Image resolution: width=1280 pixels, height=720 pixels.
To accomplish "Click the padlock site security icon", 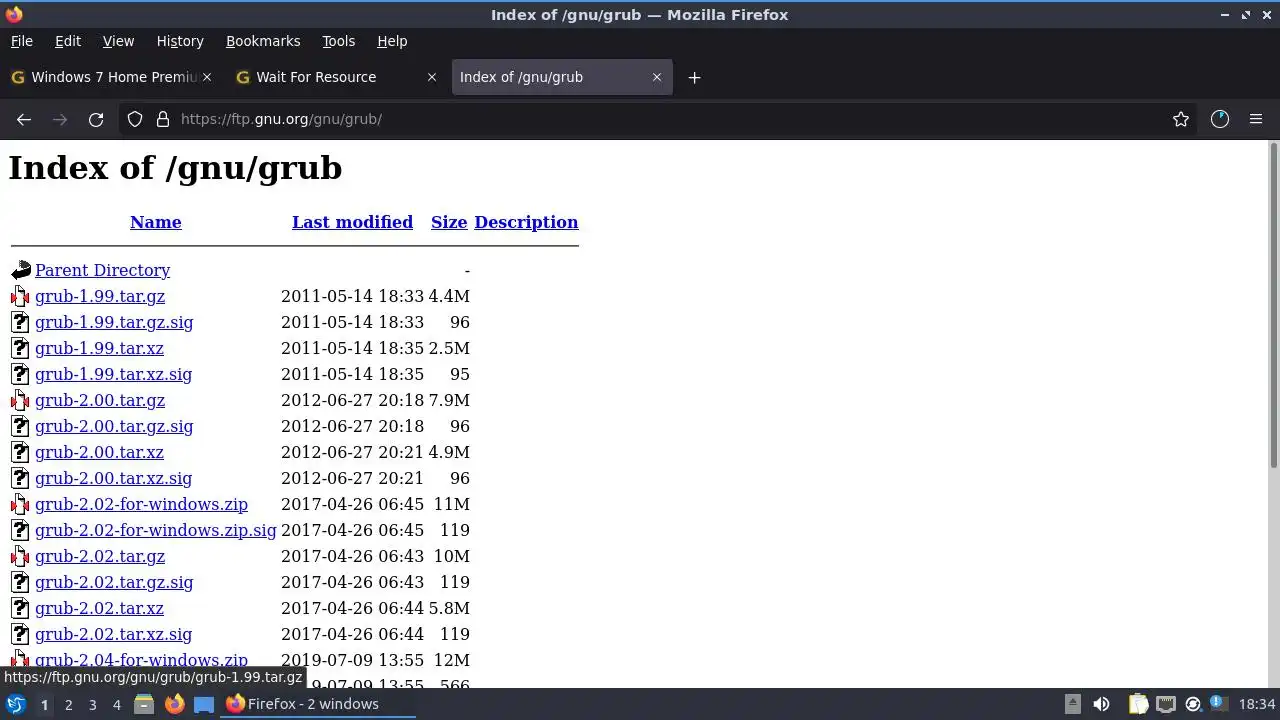I will click(x=163, y=119).
